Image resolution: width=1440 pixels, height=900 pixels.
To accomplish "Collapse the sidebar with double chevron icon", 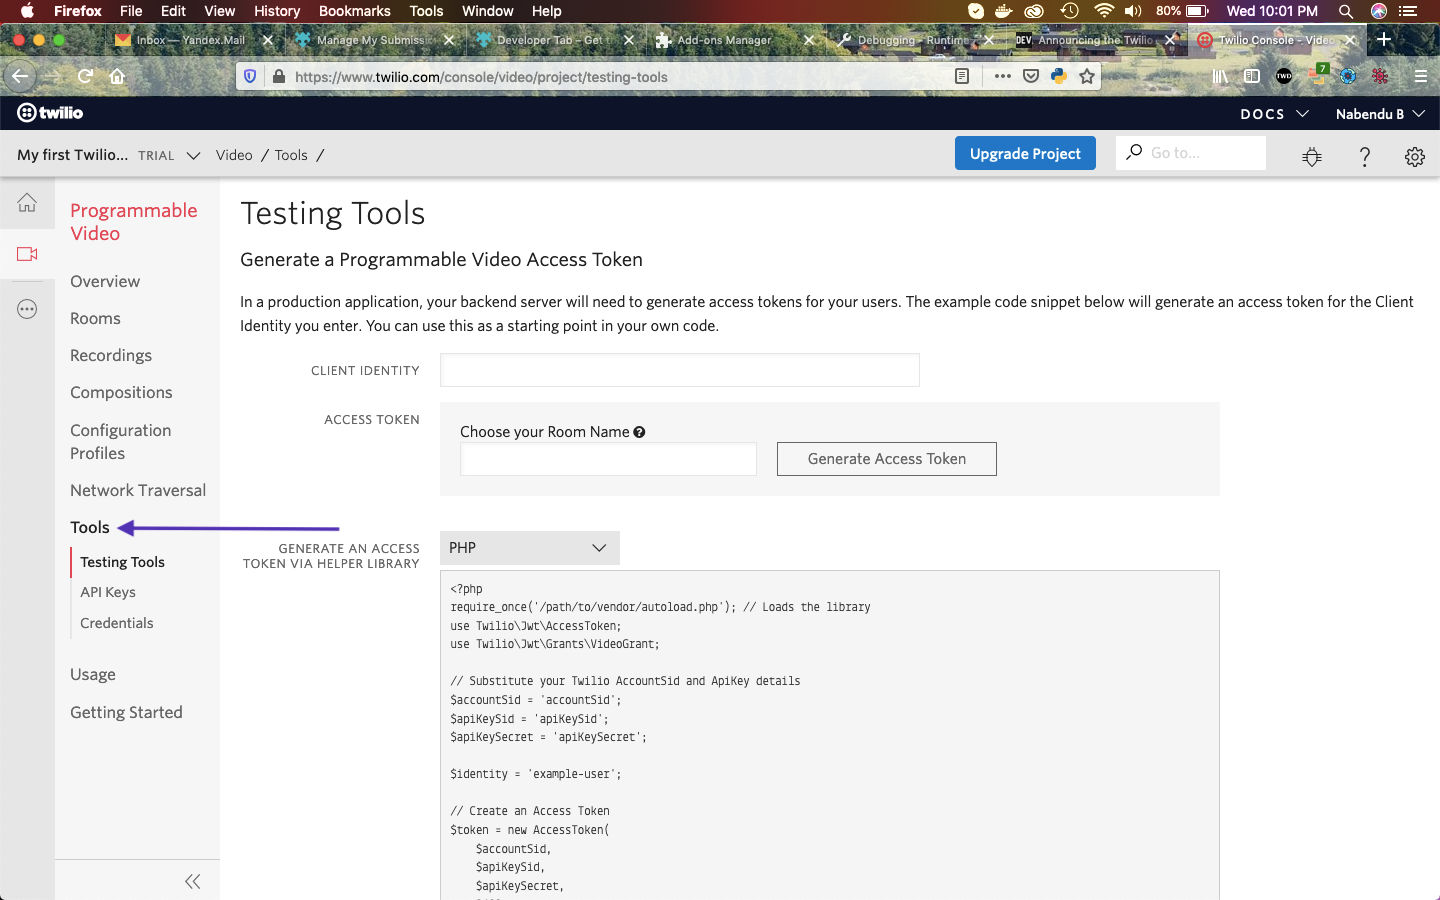I will coord(193,881).
